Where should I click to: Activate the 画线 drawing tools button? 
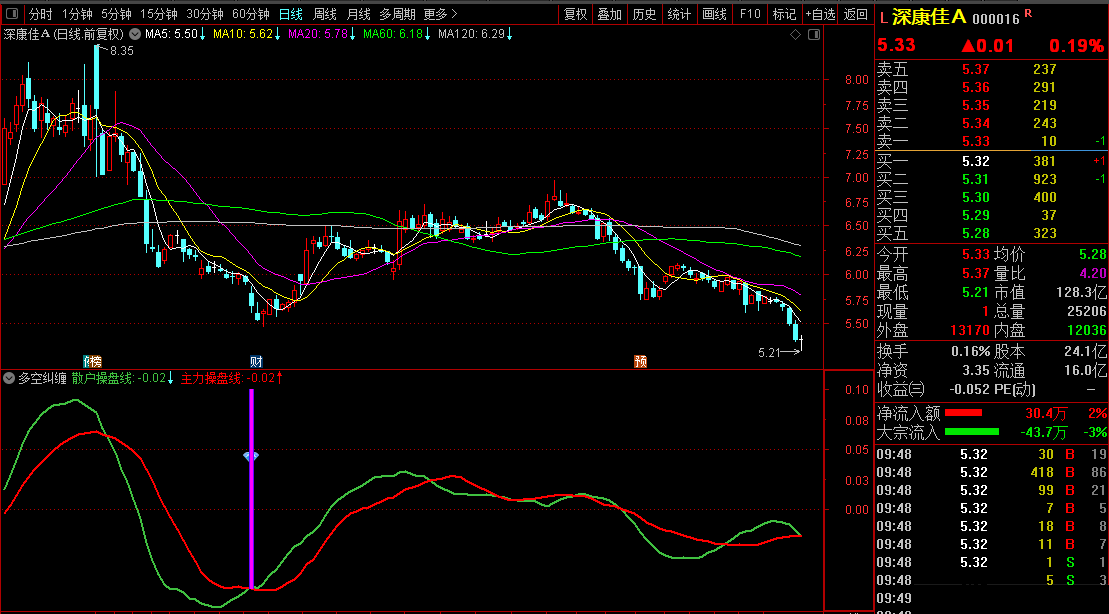tap(714, 14)
